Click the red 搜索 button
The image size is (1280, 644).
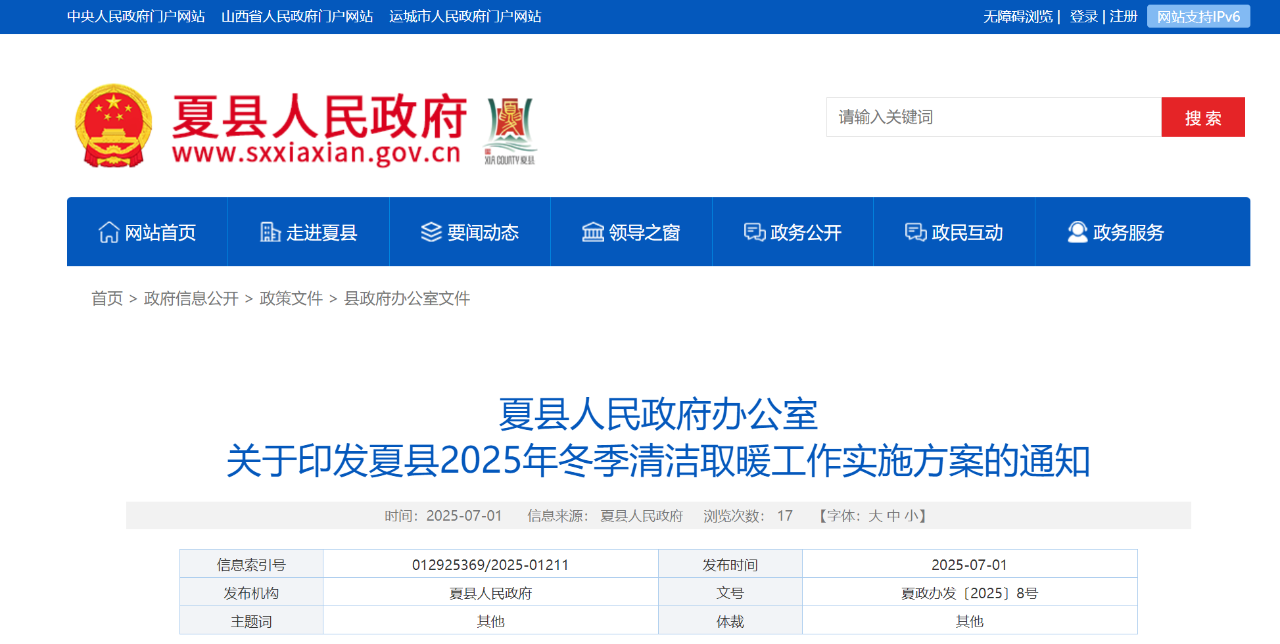(x=1203, y=117)
